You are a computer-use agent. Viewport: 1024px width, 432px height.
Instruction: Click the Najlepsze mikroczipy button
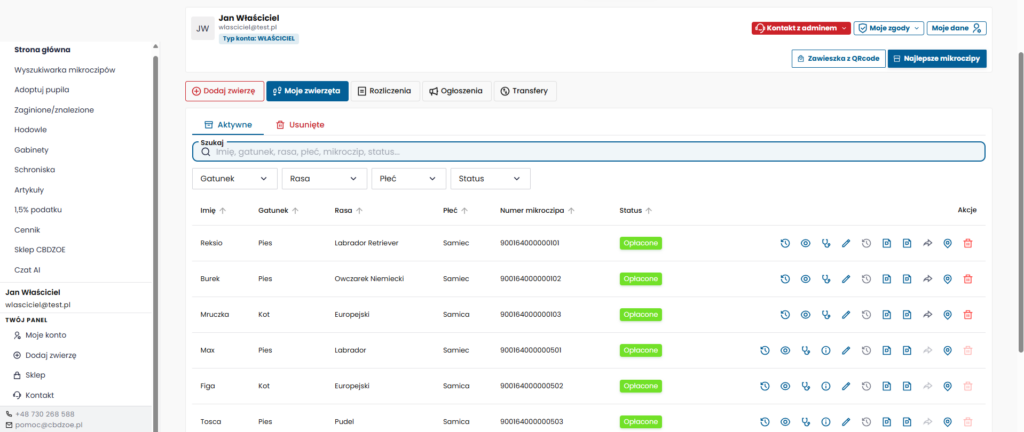pos(937,59)
